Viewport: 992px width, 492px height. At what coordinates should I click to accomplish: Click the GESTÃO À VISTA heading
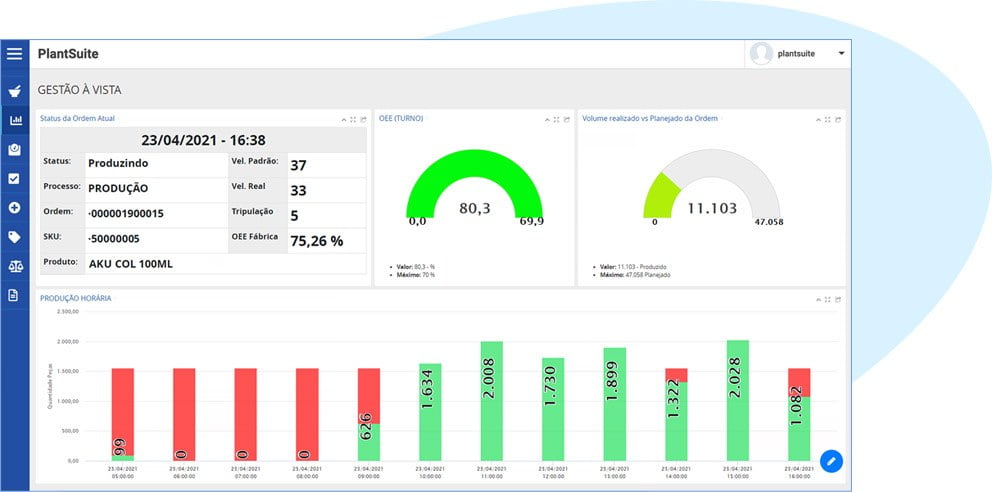click(79, 90)
